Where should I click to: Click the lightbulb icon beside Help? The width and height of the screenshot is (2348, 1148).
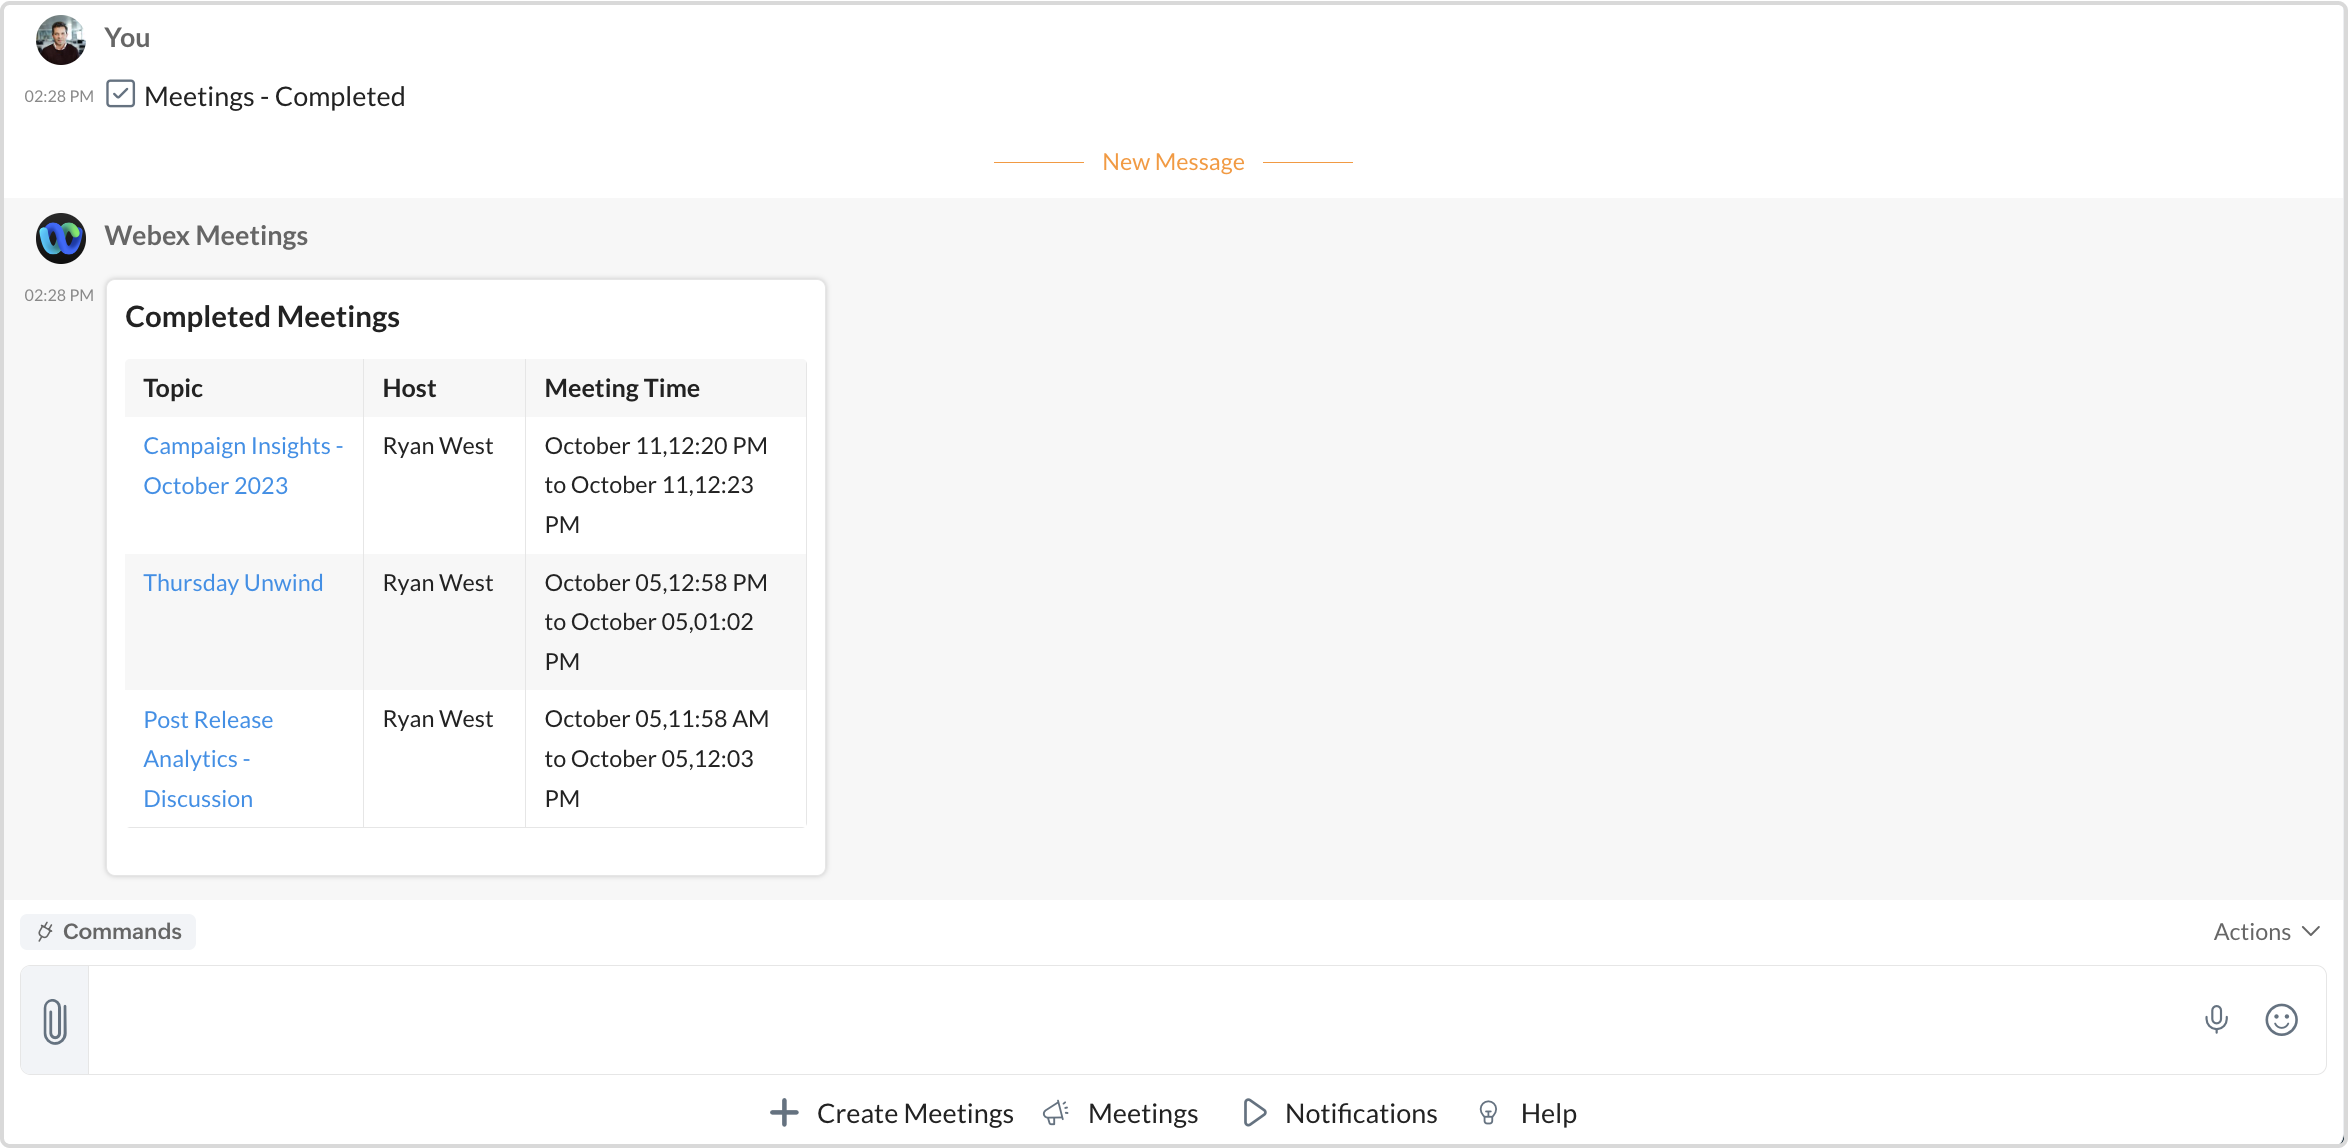click(1488, 1113)
